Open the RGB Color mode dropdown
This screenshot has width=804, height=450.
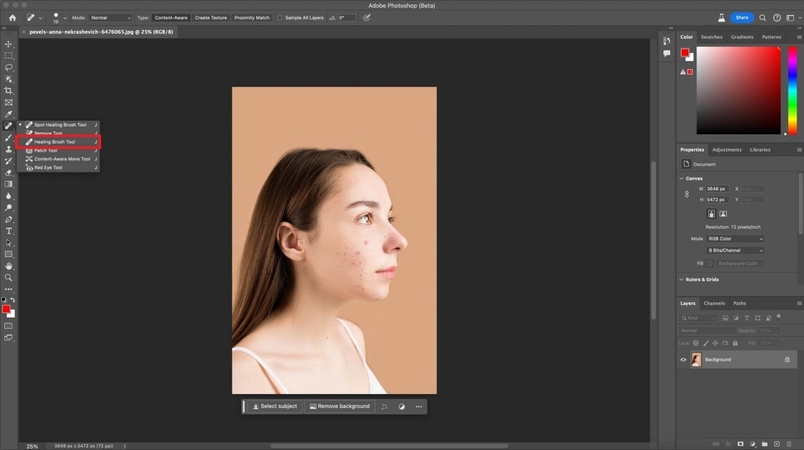(734, 239)
